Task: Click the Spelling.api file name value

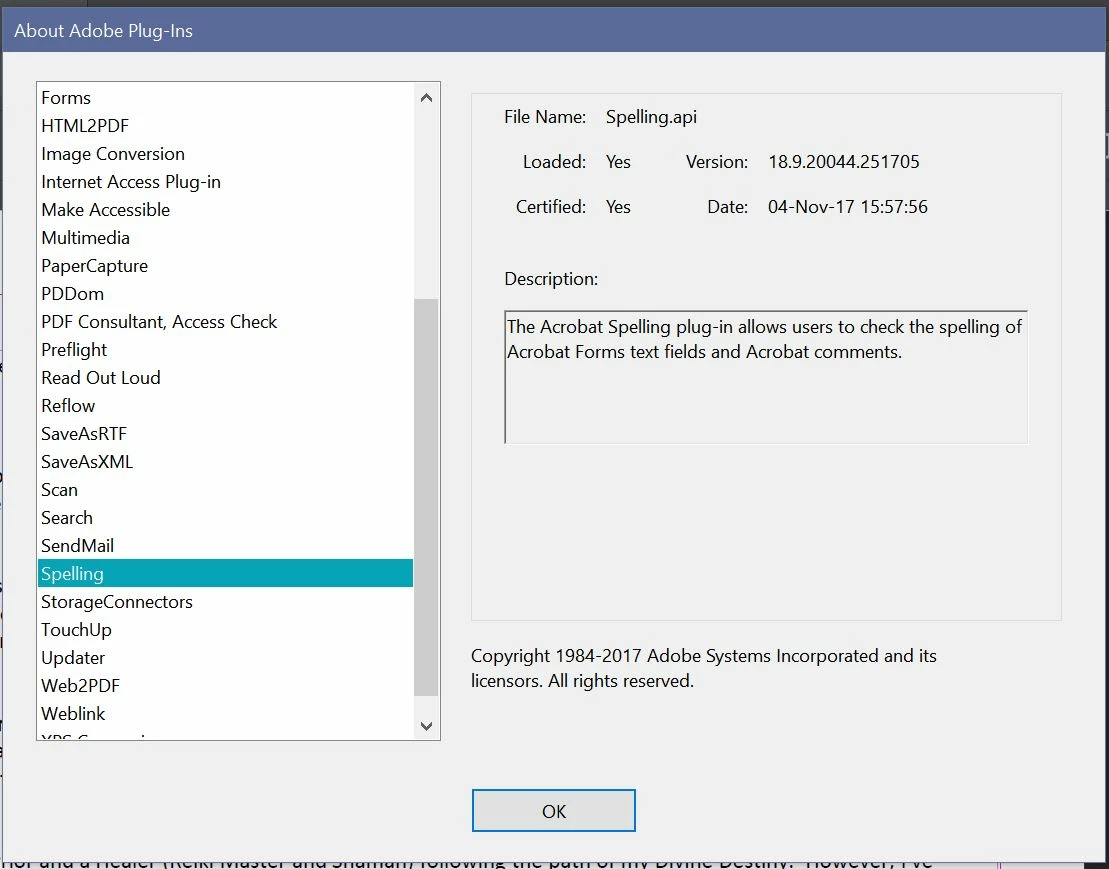Action: point(651,117)
